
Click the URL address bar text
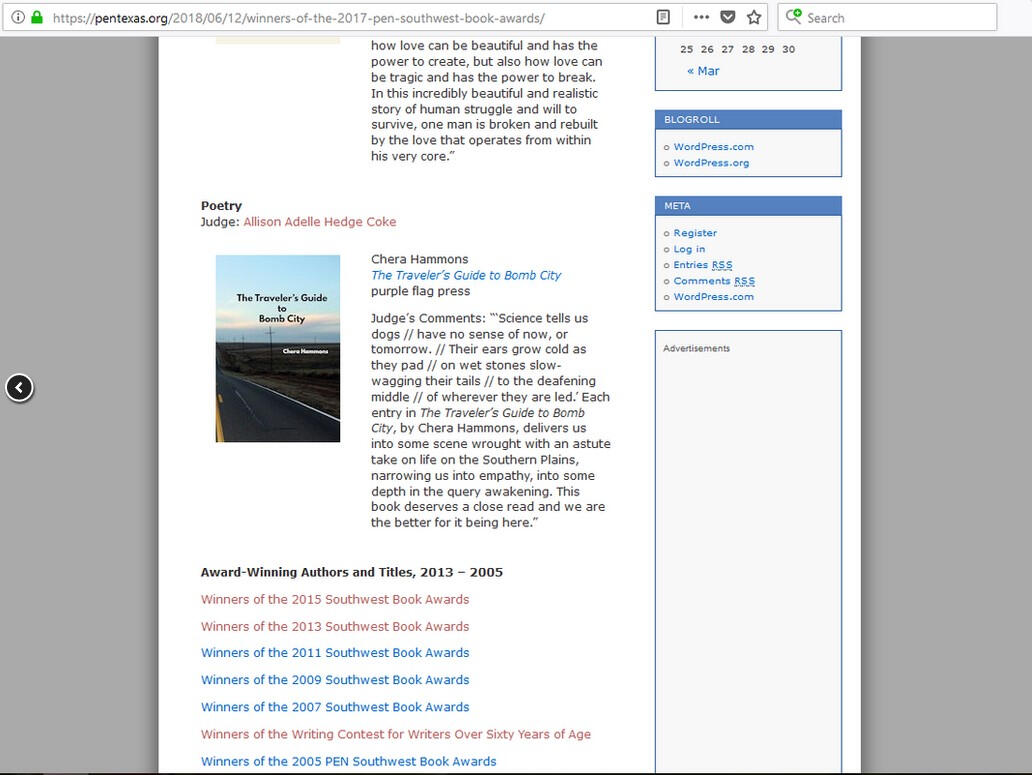[300, 18]
